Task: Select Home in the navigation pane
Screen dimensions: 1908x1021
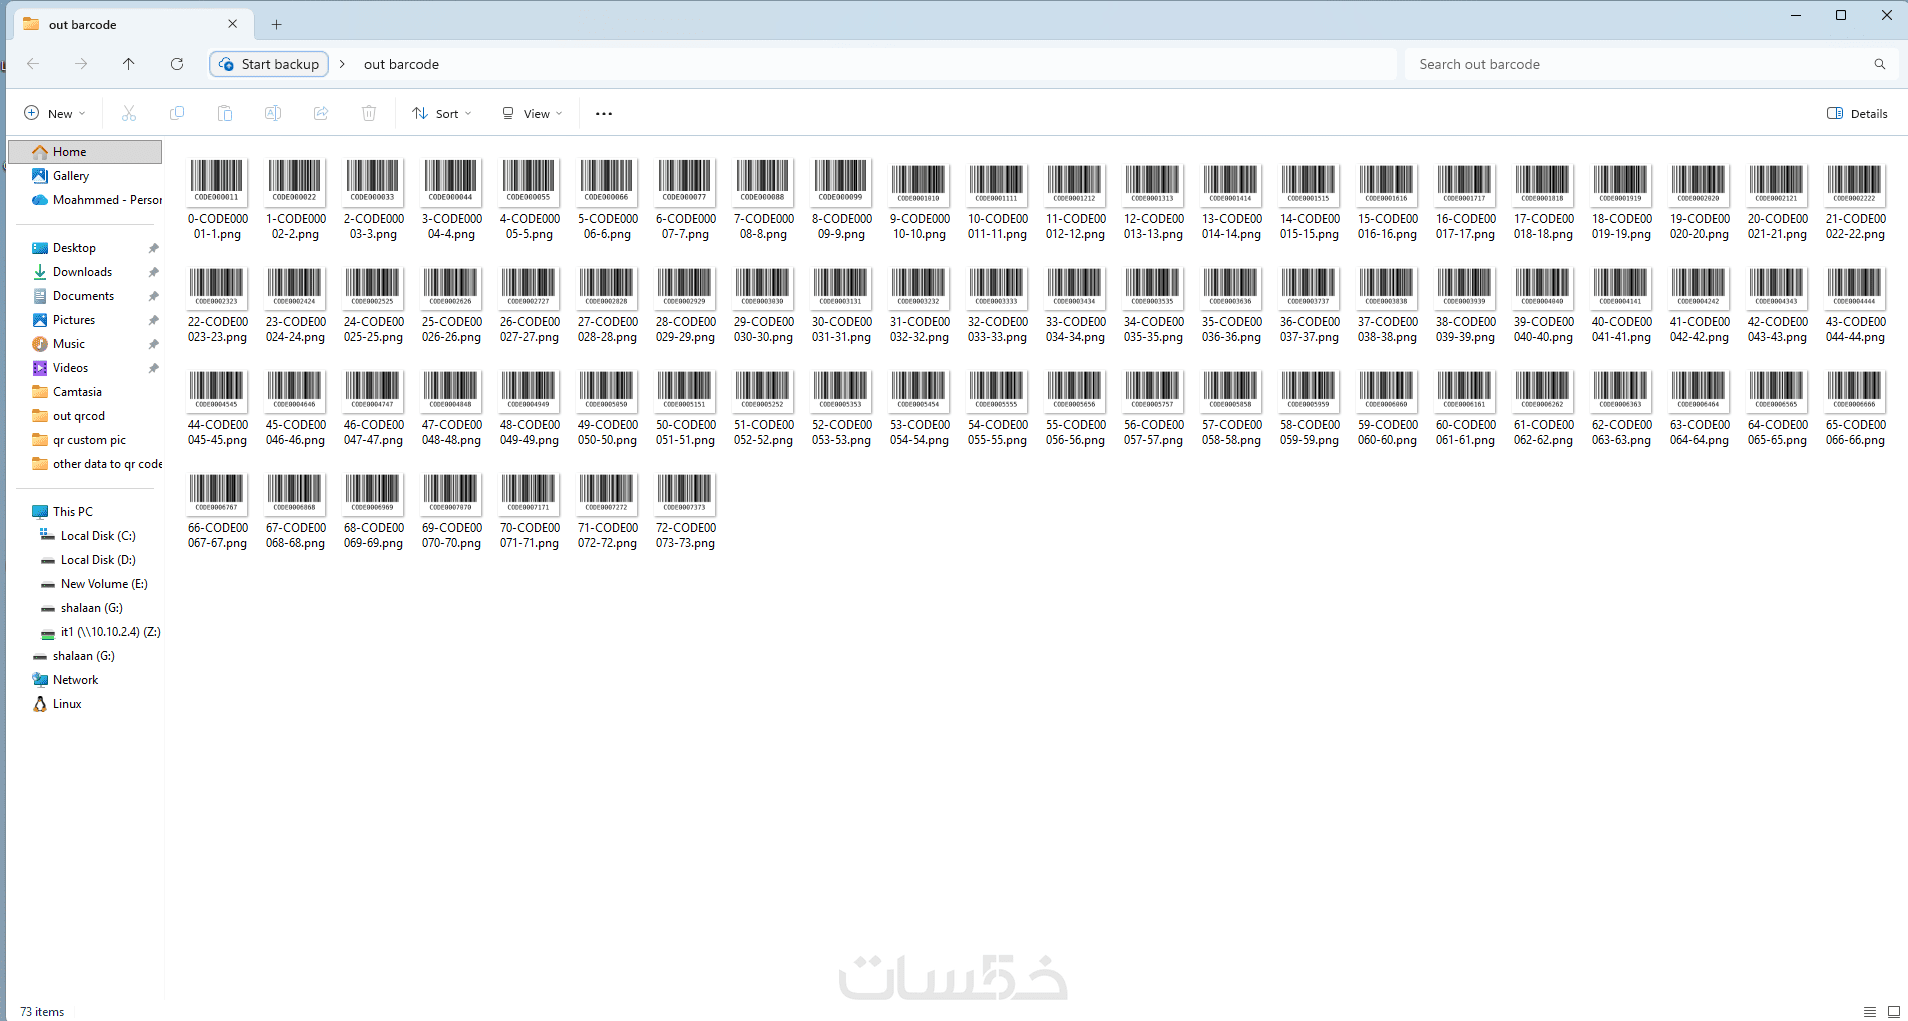Action: [85, 152]
